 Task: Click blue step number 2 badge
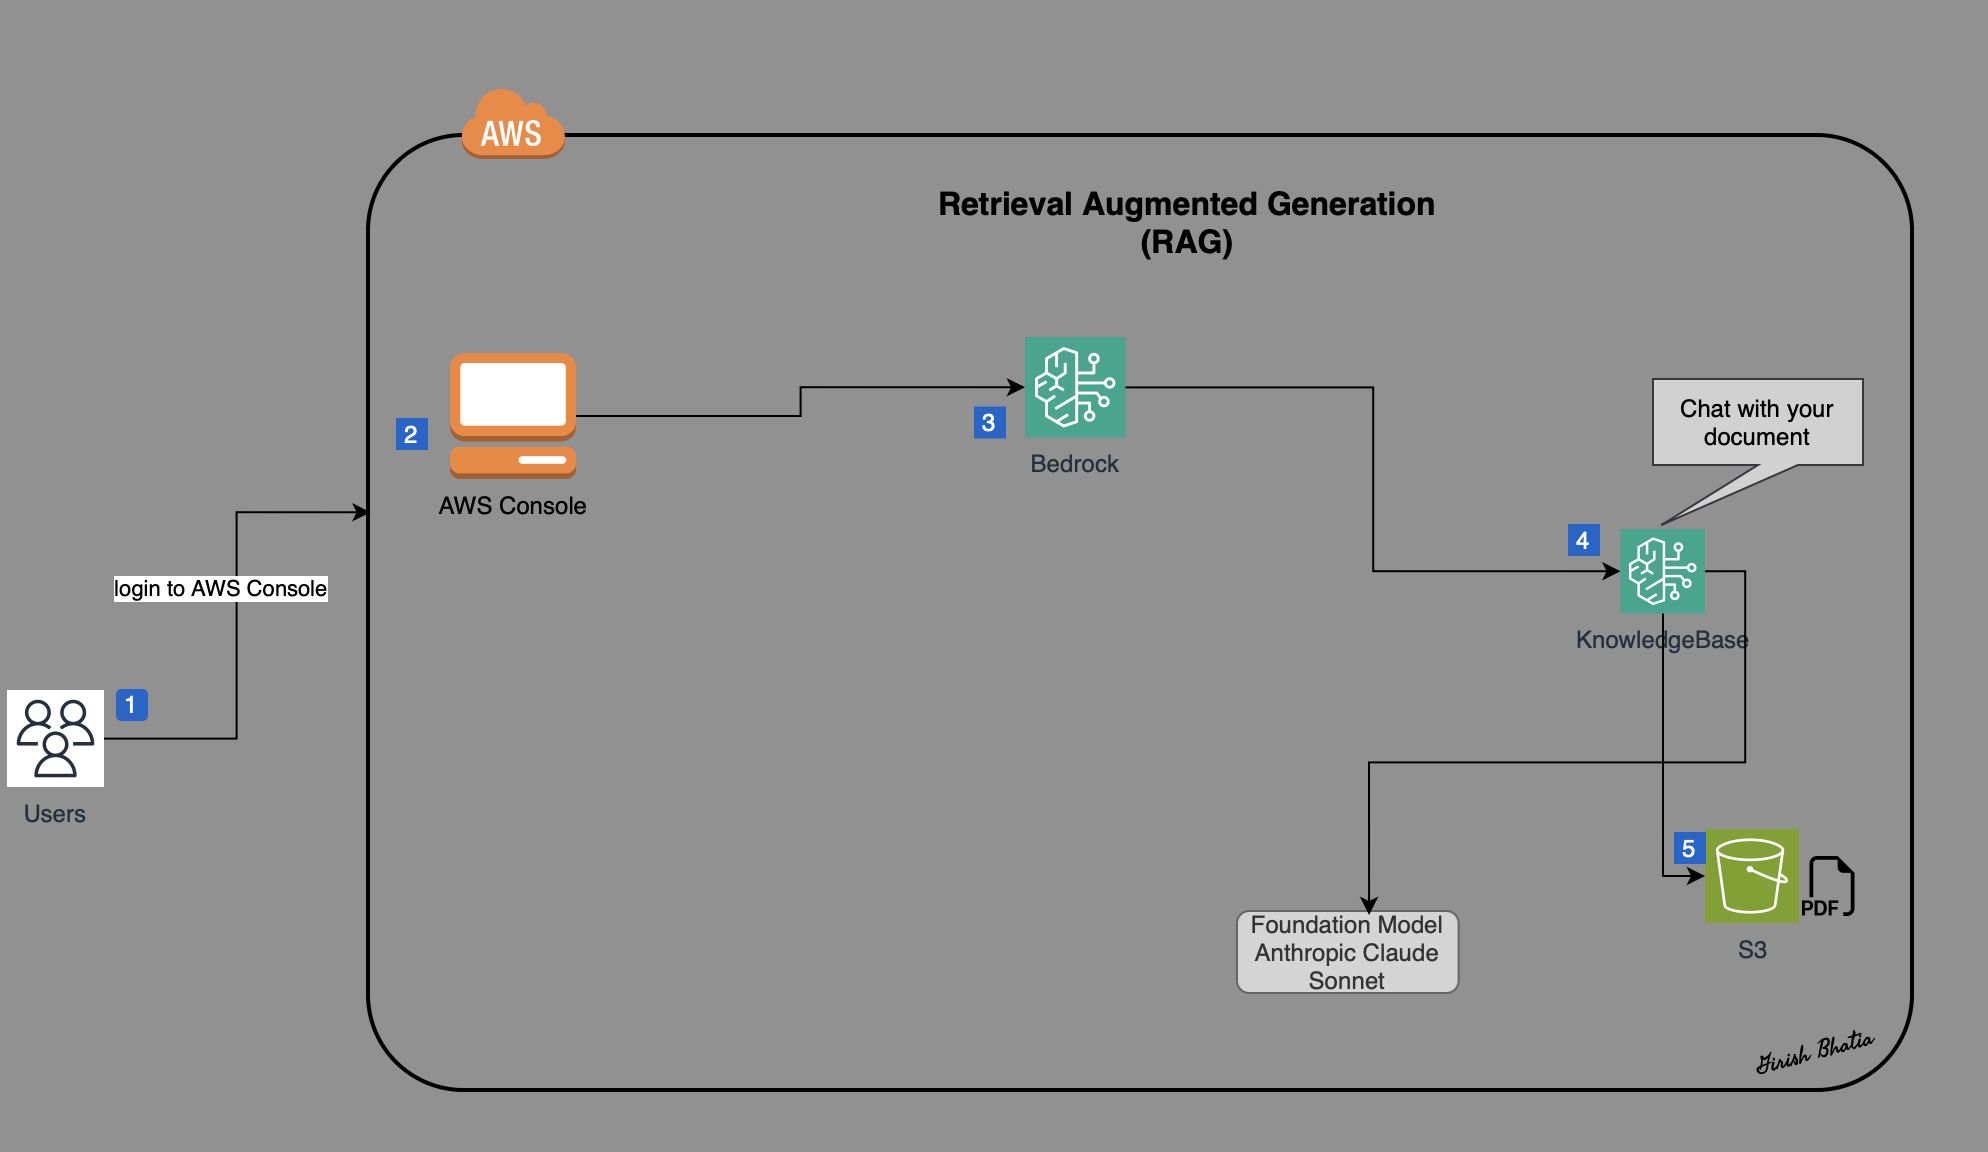411,434
